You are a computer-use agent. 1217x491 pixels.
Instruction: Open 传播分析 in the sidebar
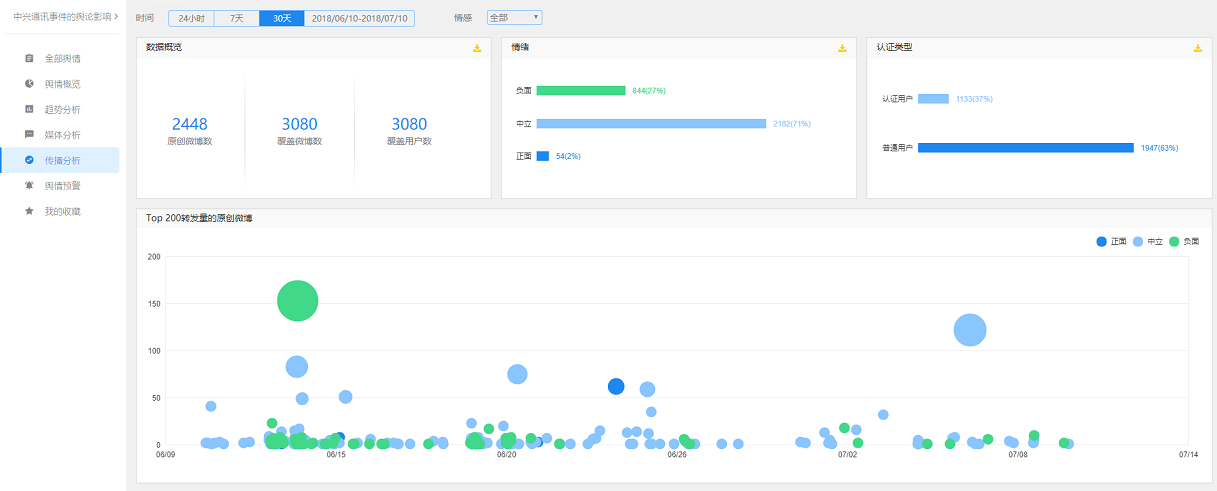coord(62,160)
